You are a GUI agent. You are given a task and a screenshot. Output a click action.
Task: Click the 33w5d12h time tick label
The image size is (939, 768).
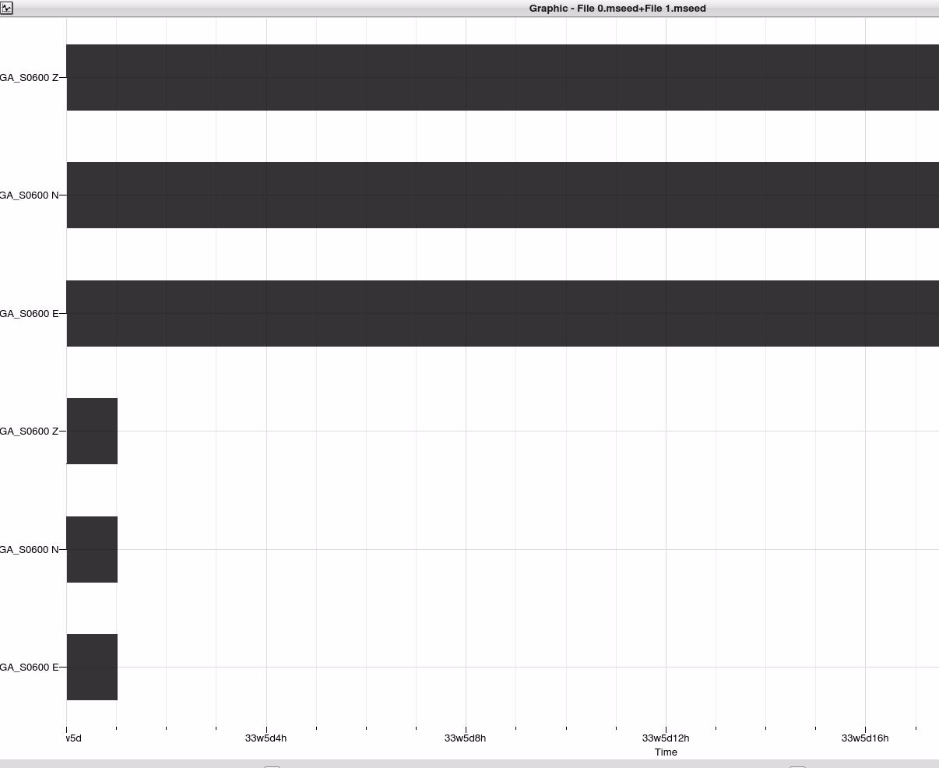click(x=665, y=739)
